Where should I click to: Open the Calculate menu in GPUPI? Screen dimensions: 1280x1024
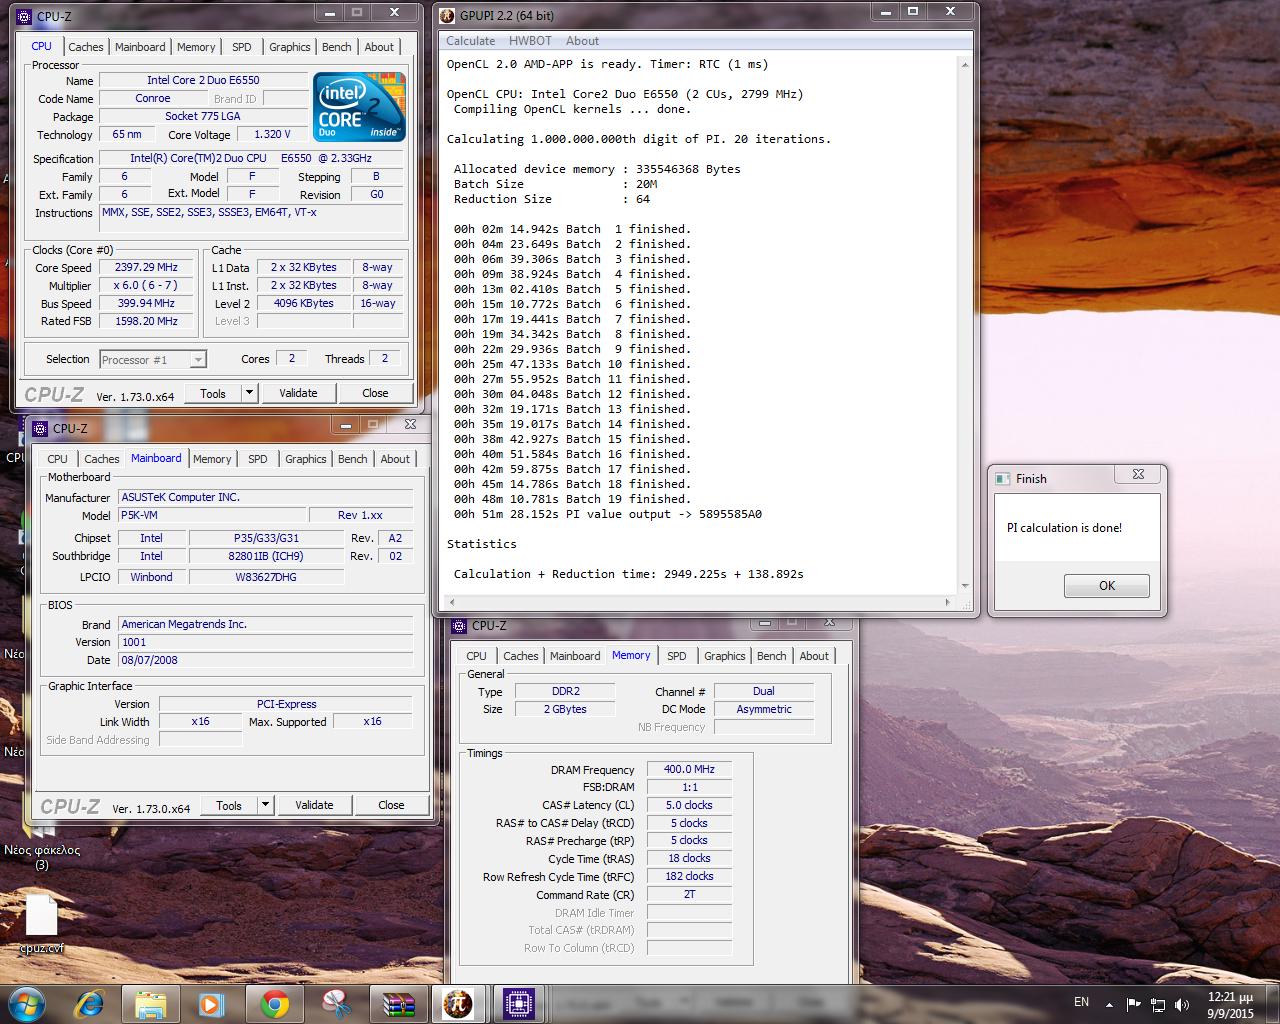pyautogui.click(x=470, y=41)
